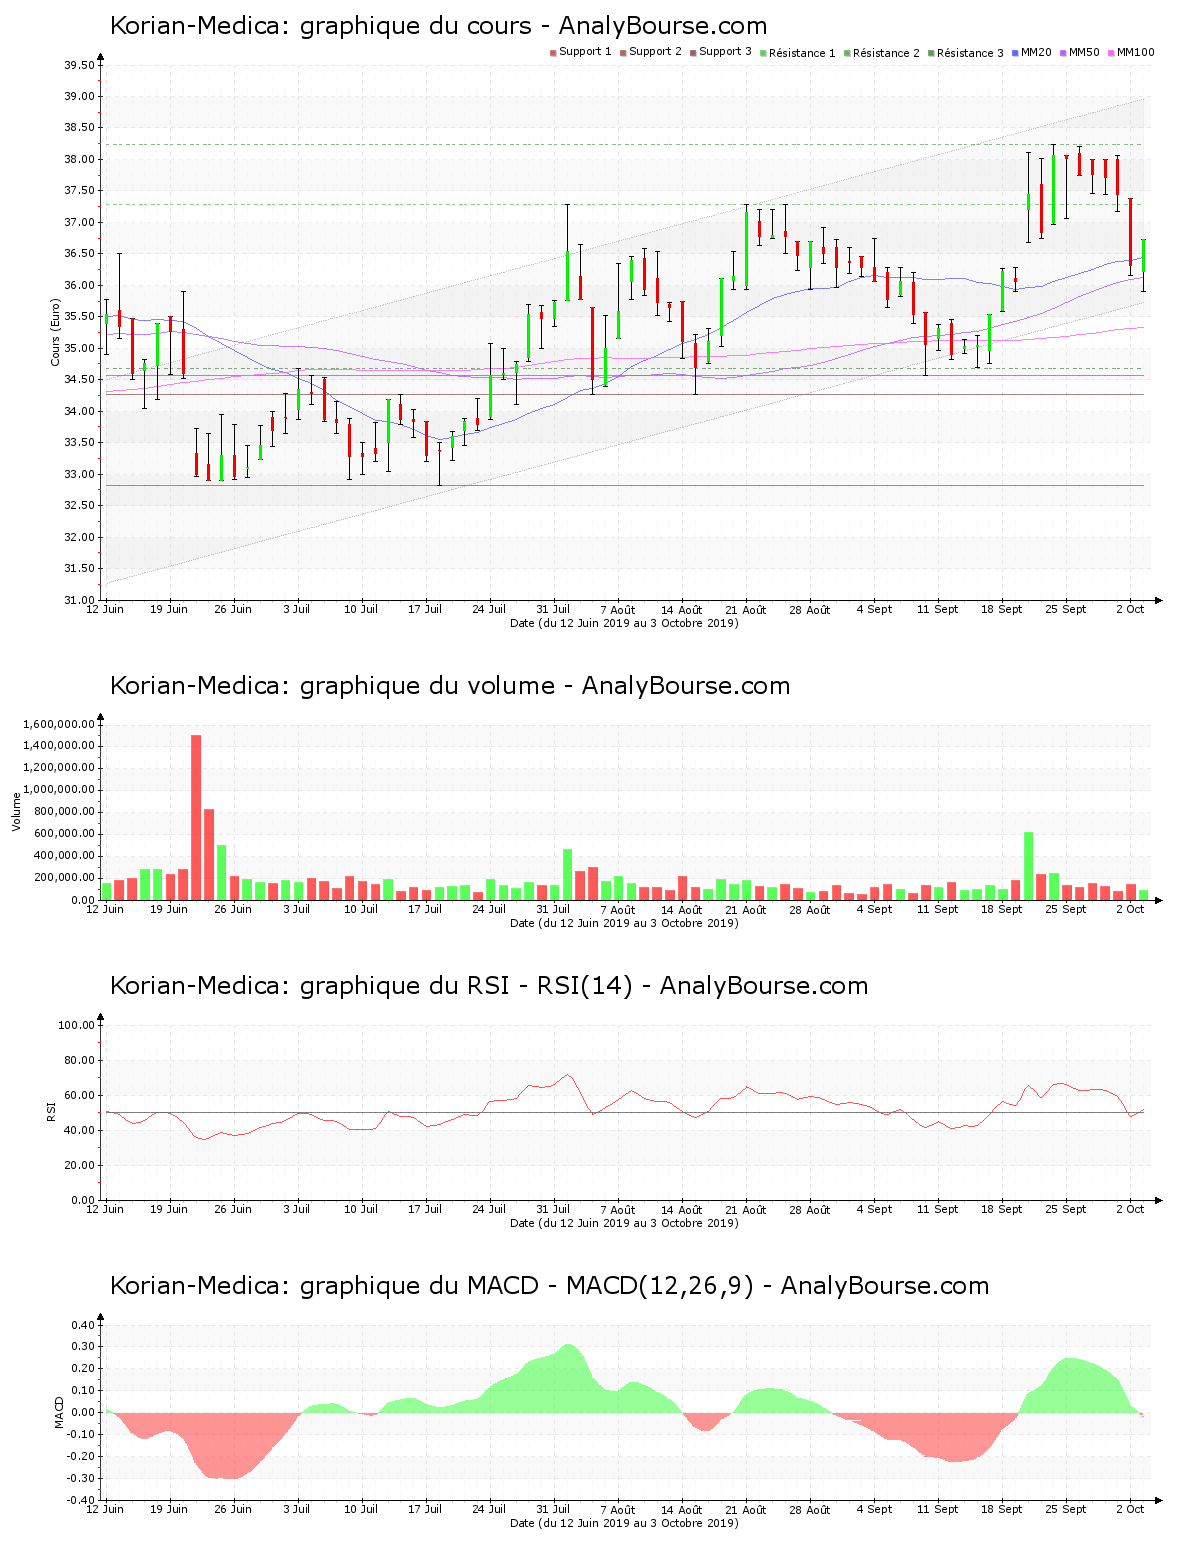The height and width of the screenshot is (1550, 1200).
Task: Click the Support 1 legend entry
Action: [x=581, y=52]
